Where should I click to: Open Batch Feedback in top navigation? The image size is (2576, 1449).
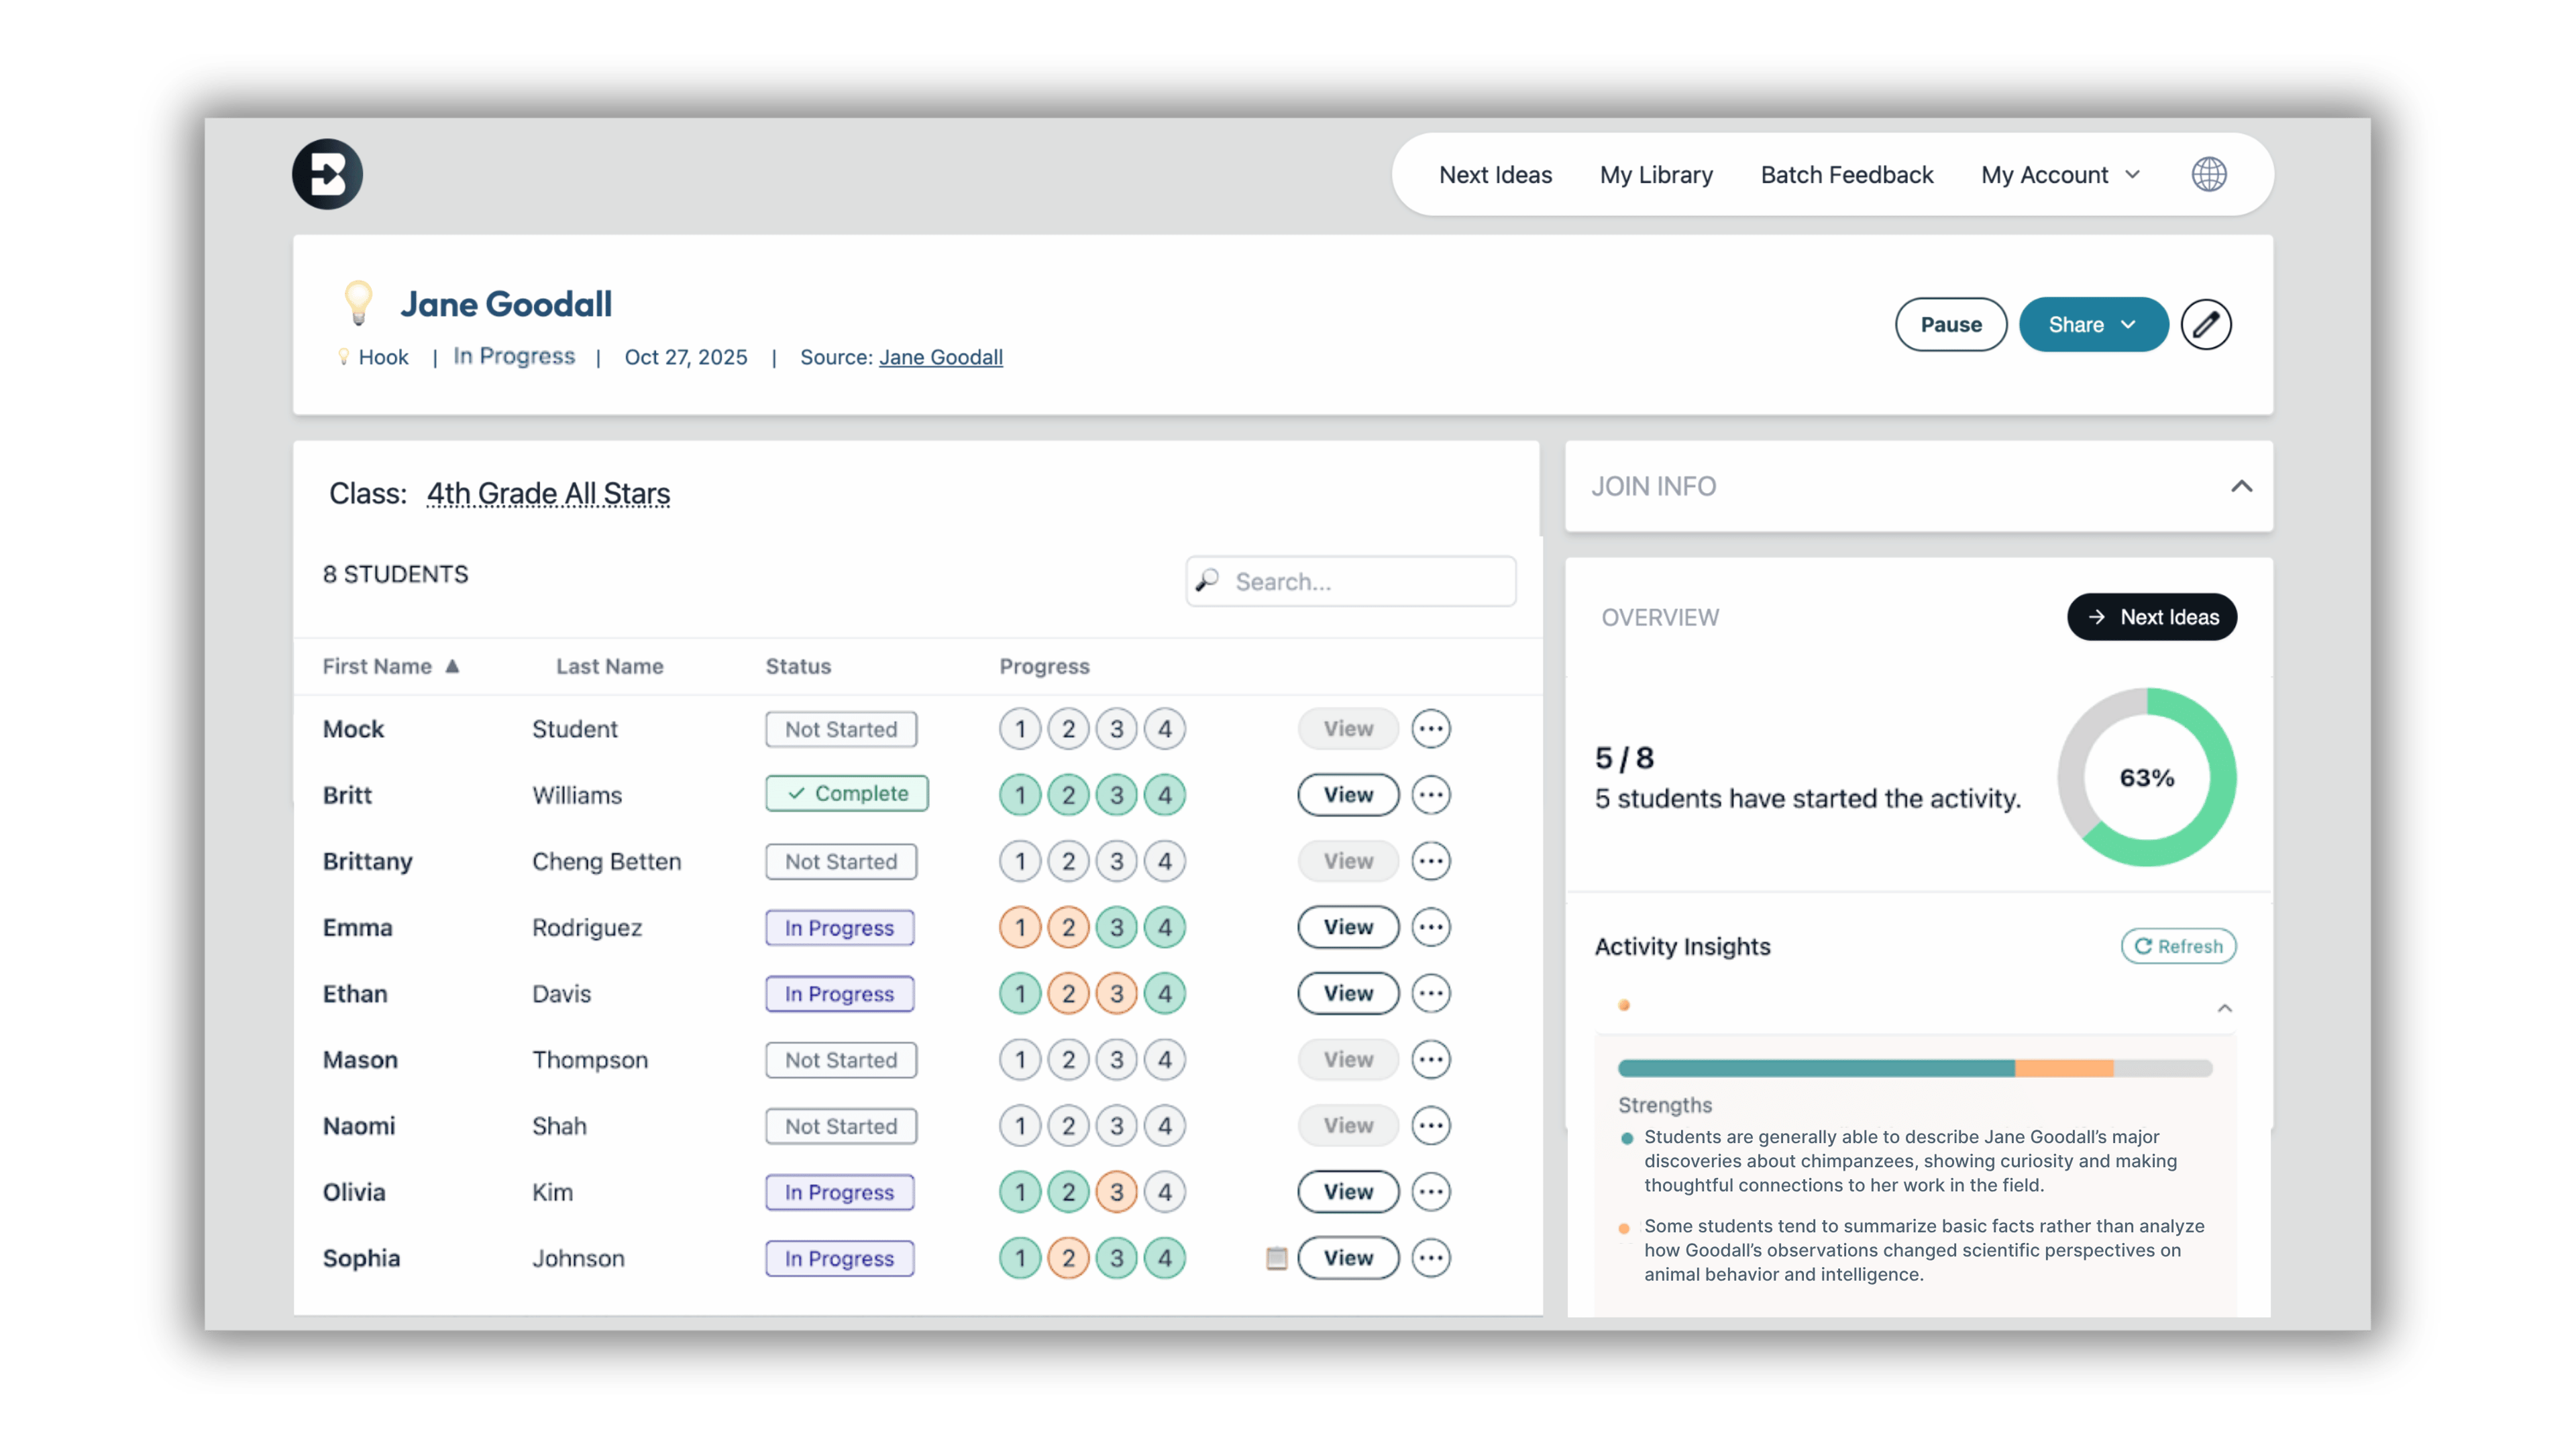pyautogui.click(x=1846, y=175)
